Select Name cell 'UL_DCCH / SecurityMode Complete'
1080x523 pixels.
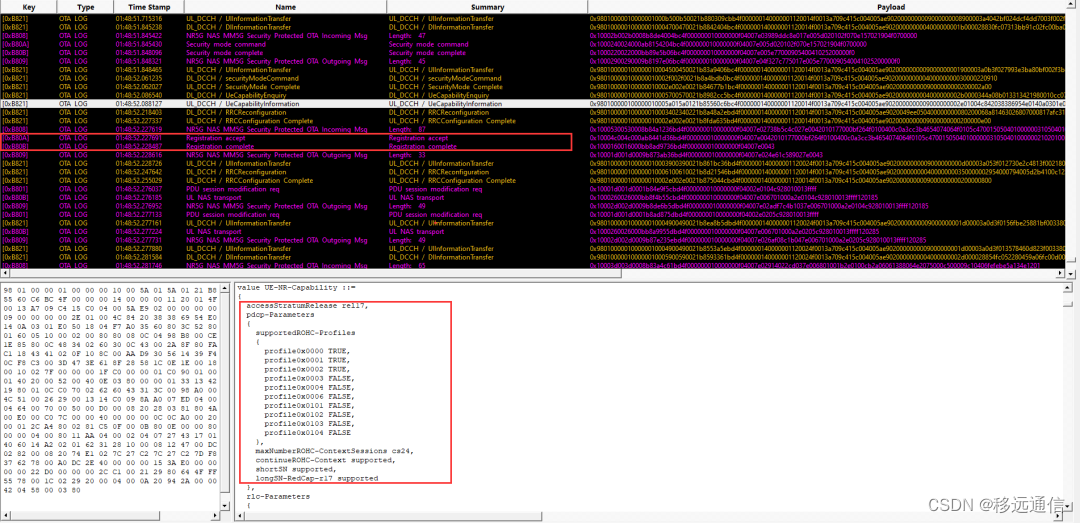pyautogui.click(x=242, y=87)
